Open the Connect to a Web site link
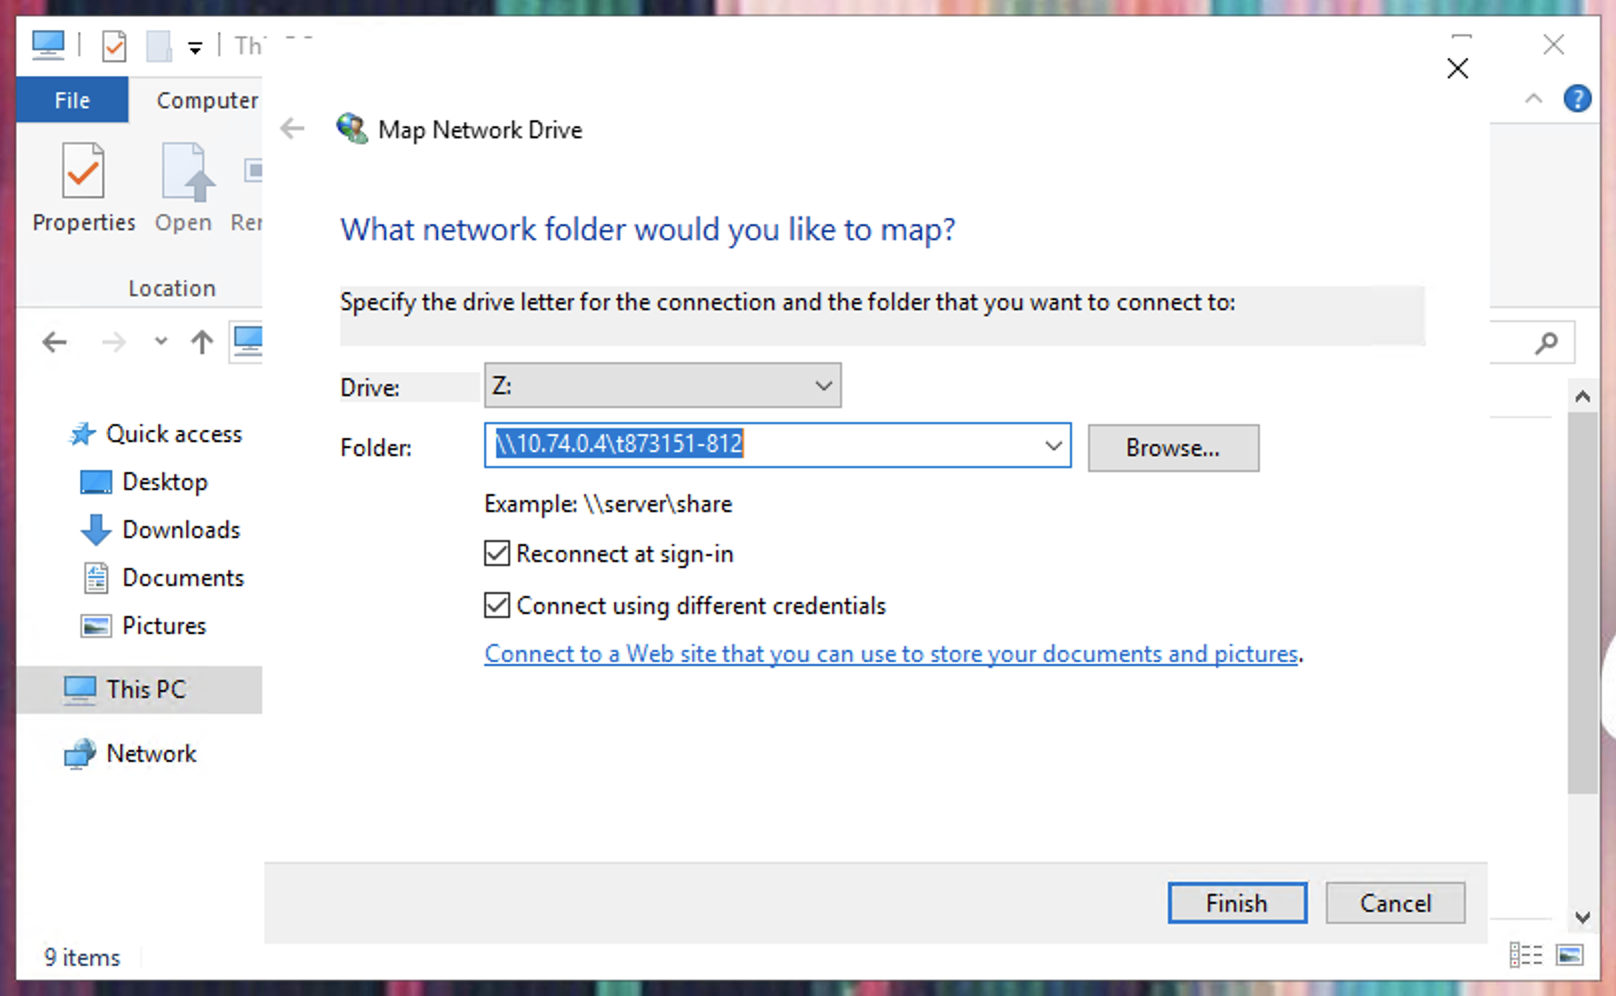The image size is (1616, 996). tap(891, 654)
